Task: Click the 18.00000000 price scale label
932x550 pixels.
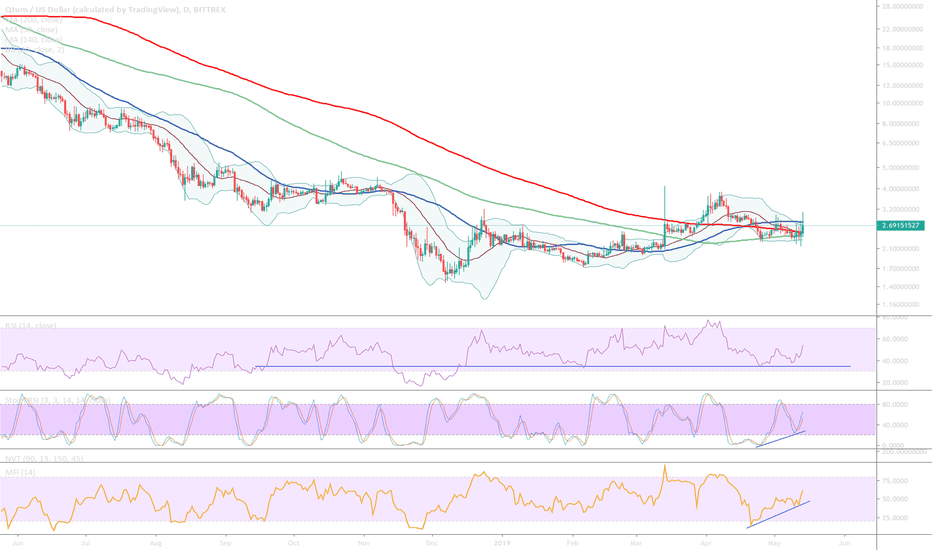Action: click(904, 48)
